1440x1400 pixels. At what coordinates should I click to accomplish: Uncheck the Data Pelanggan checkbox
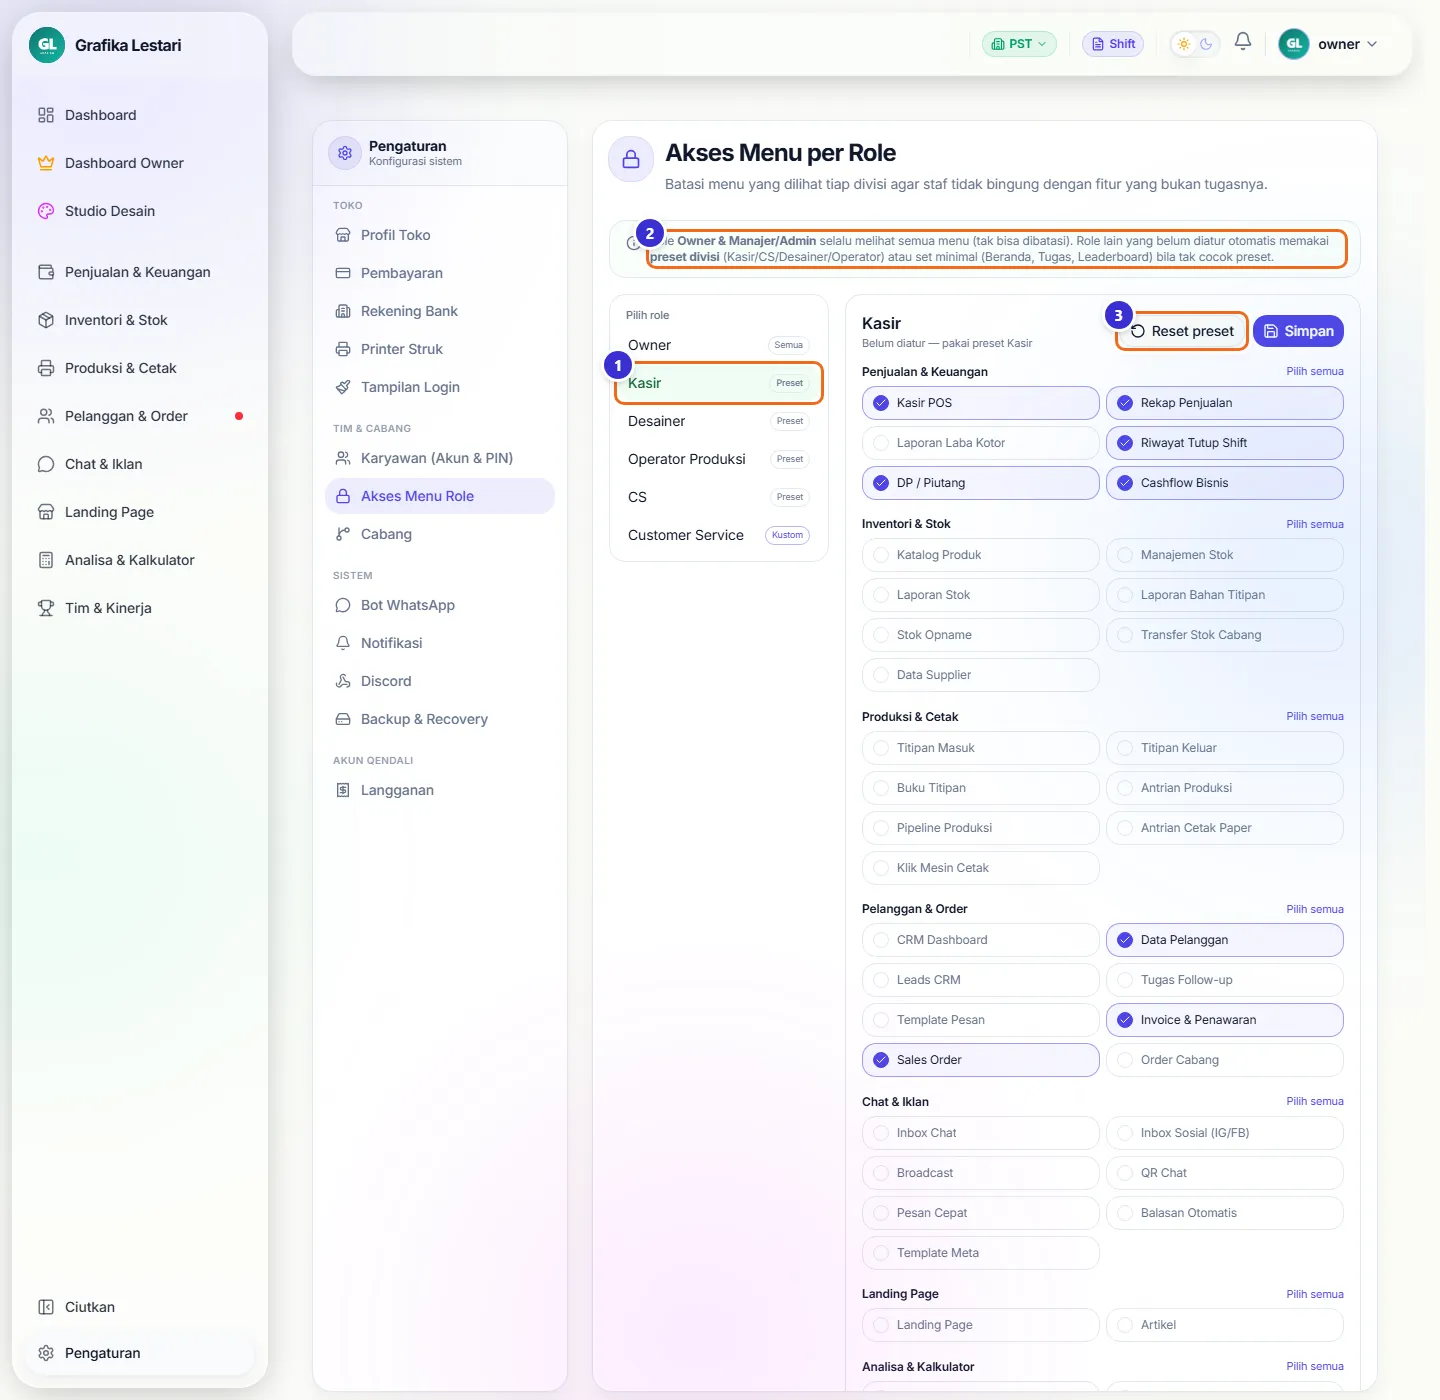pos(1125,940)
